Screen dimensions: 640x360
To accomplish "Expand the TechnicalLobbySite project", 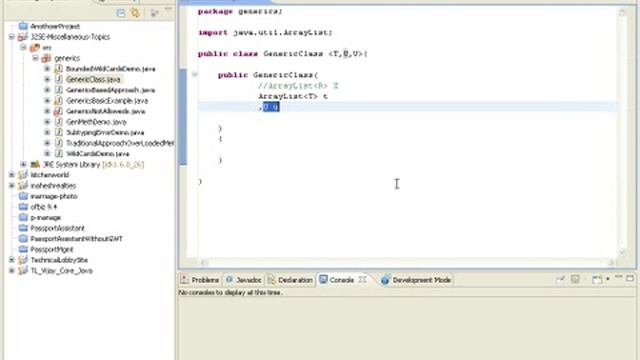I will [12, 260].
